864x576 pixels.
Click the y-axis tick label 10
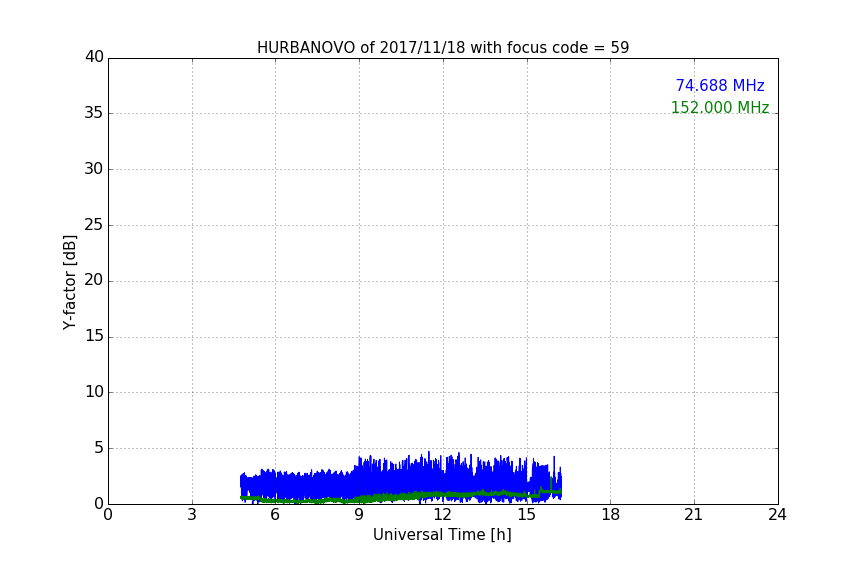click(94, 392)
